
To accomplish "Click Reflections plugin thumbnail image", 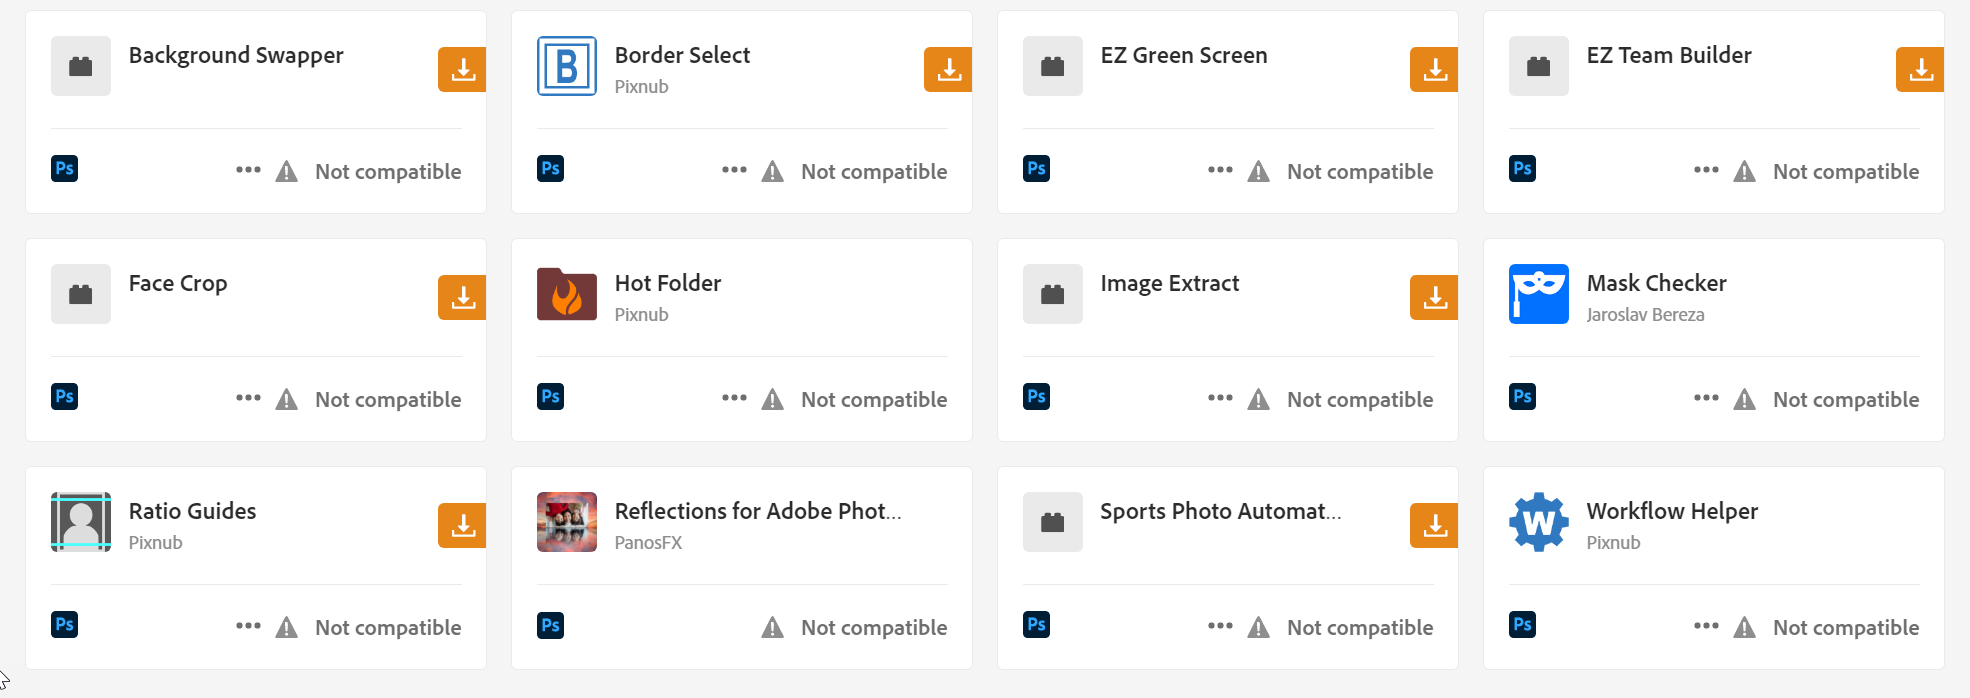I will [x=567, y=522].
